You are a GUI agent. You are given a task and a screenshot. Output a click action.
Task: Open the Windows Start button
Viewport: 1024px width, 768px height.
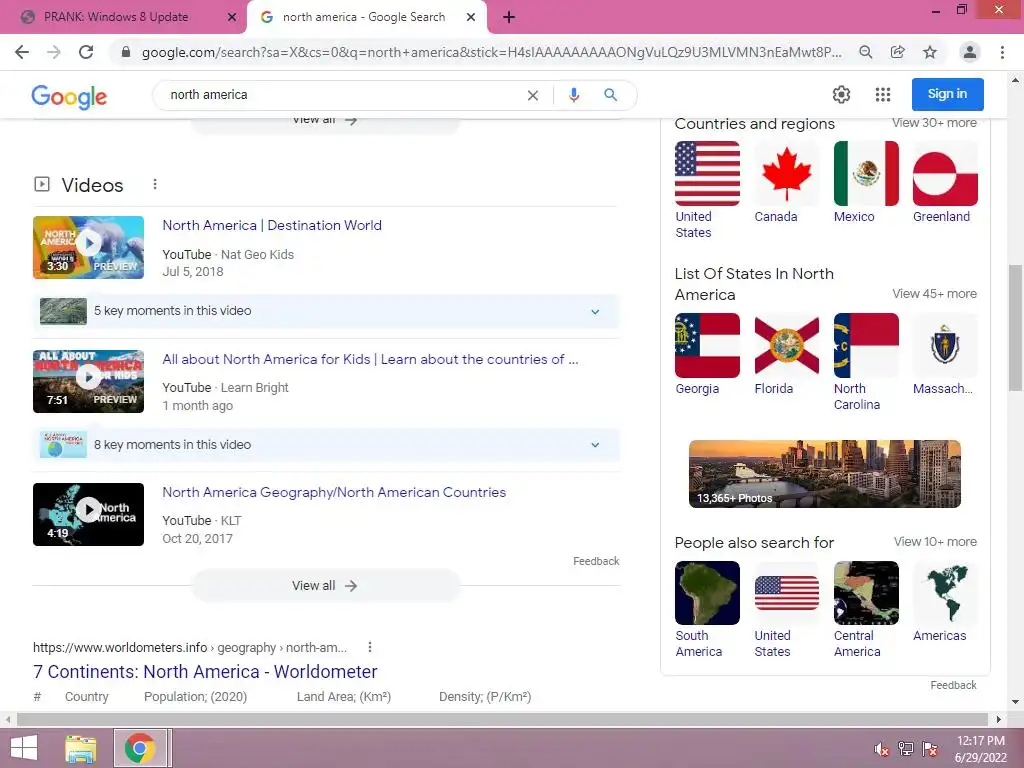coord(24,748)
